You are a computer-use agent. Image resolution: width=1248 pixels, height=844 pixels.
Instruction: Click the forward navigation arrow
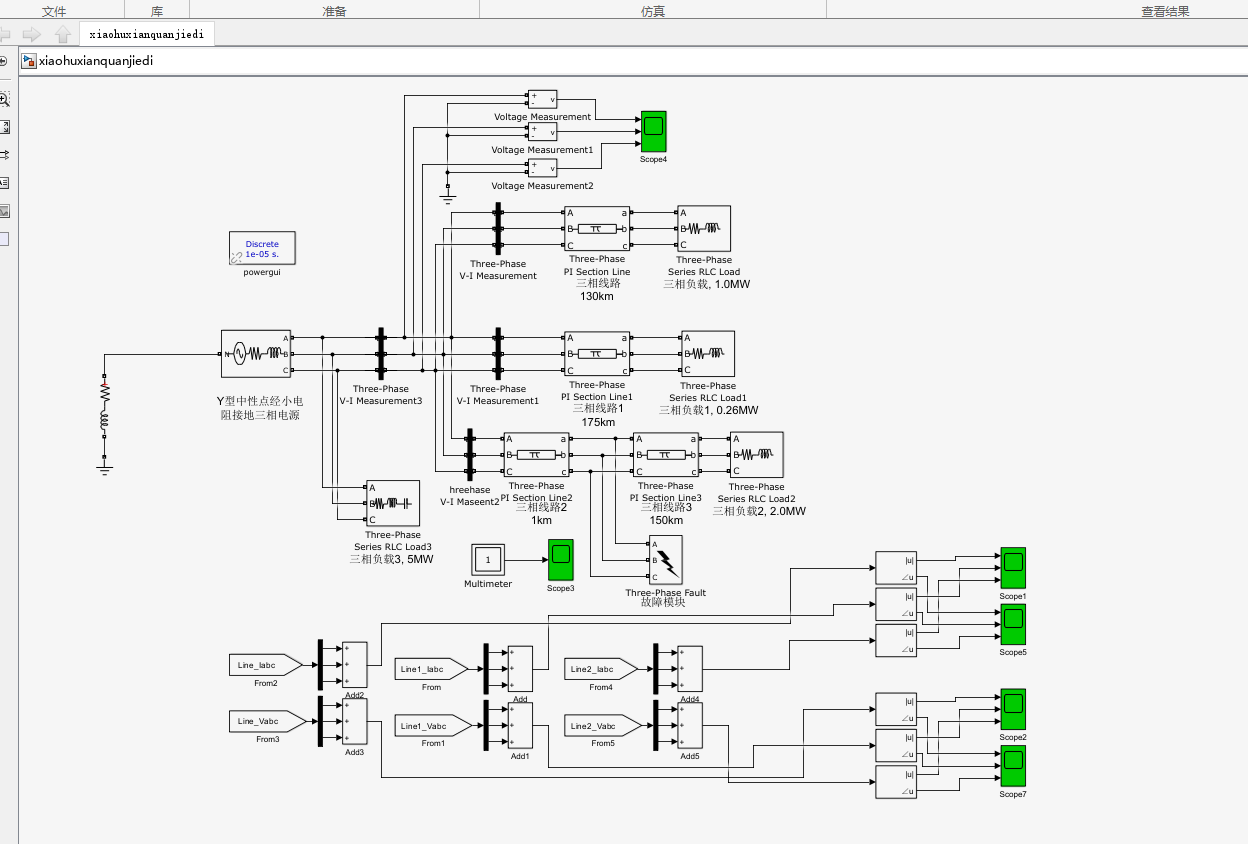click(32, 34)
